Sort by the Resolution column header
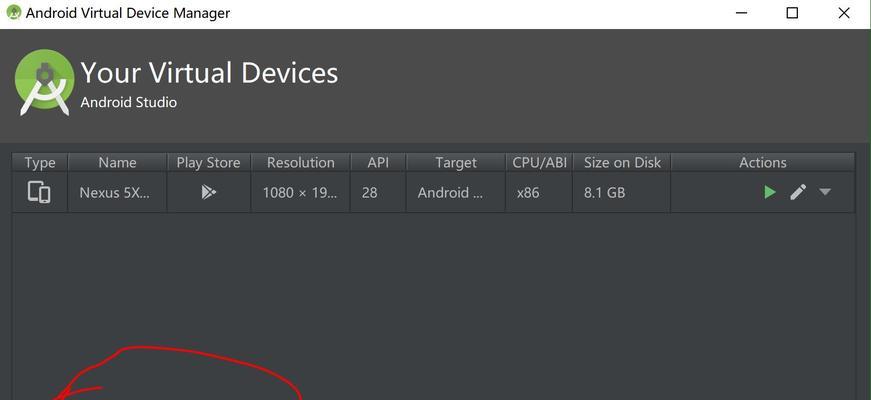The image size is (871, 400). point(301,163)
